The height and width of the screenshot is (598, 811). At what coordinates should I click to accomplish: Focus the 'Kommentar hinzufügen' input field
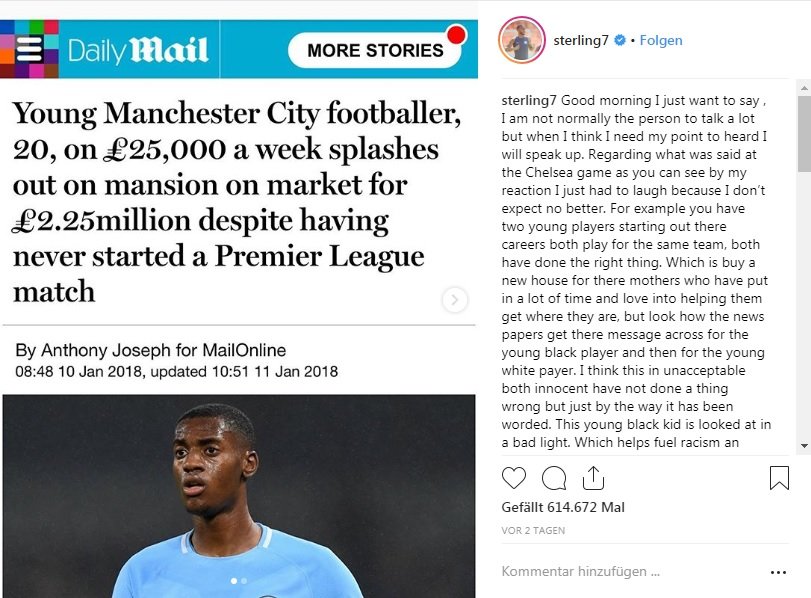[x=620, y=572]
